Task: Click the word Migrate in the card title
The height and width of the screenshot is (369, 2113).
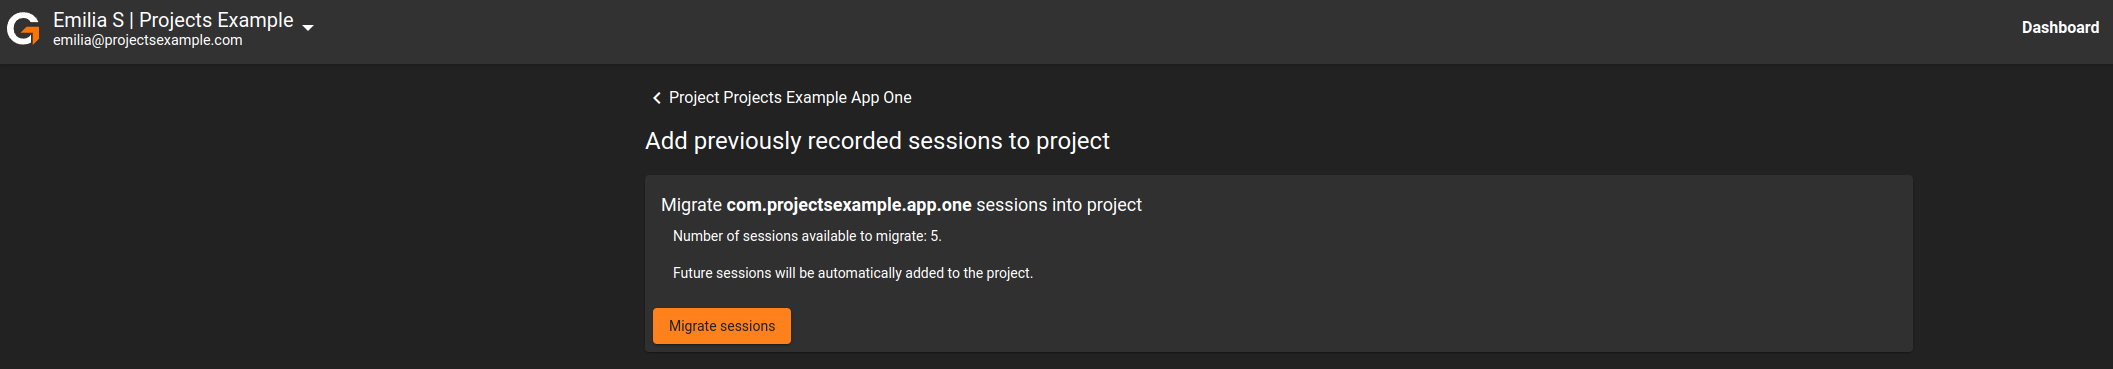Action: coord(691,205)
